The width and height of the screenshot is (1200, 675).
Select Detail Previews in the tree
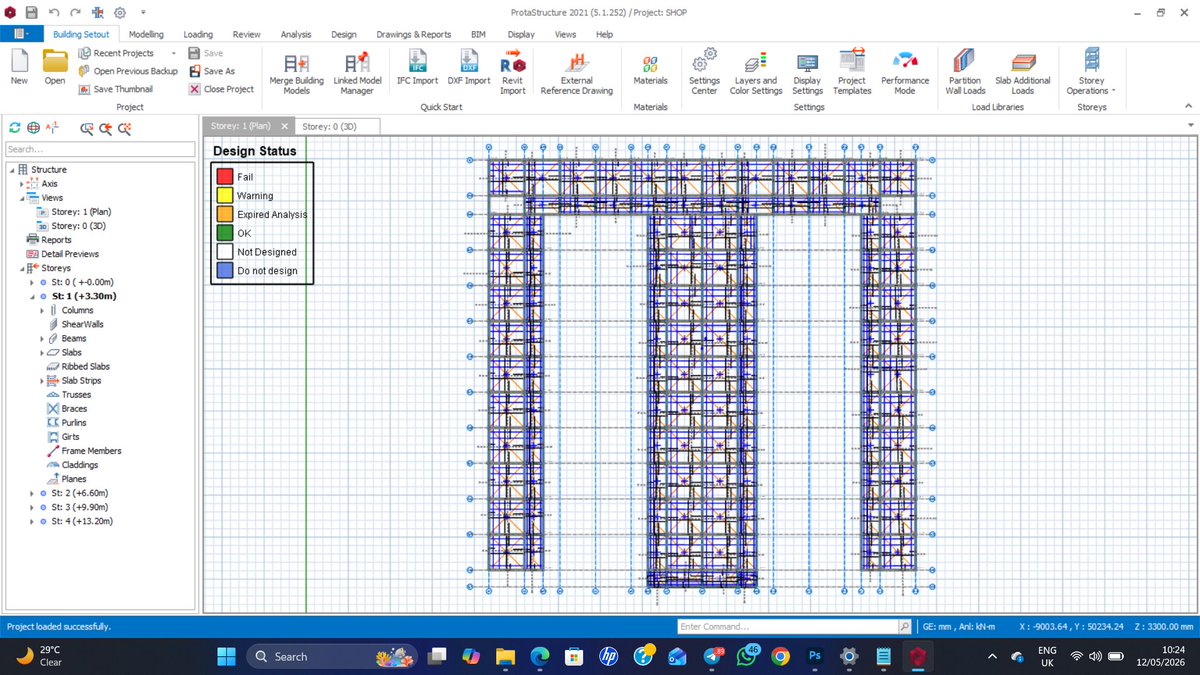click(69, 254)
